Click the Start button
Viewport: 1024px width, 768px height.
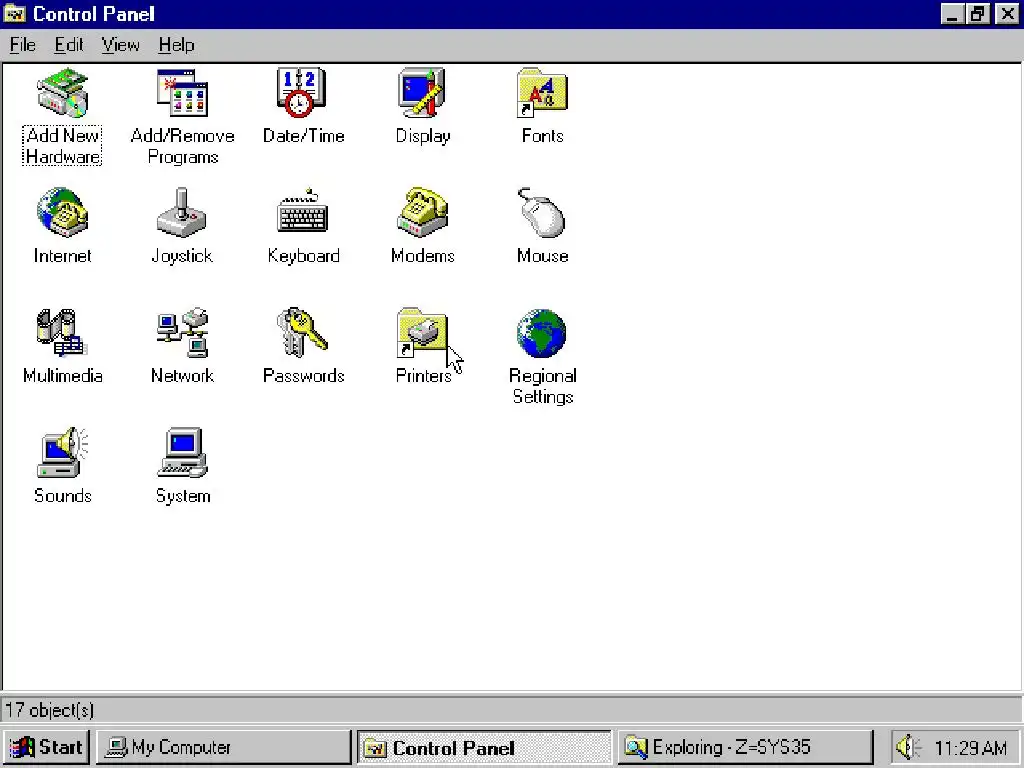[x=46, y=747]
